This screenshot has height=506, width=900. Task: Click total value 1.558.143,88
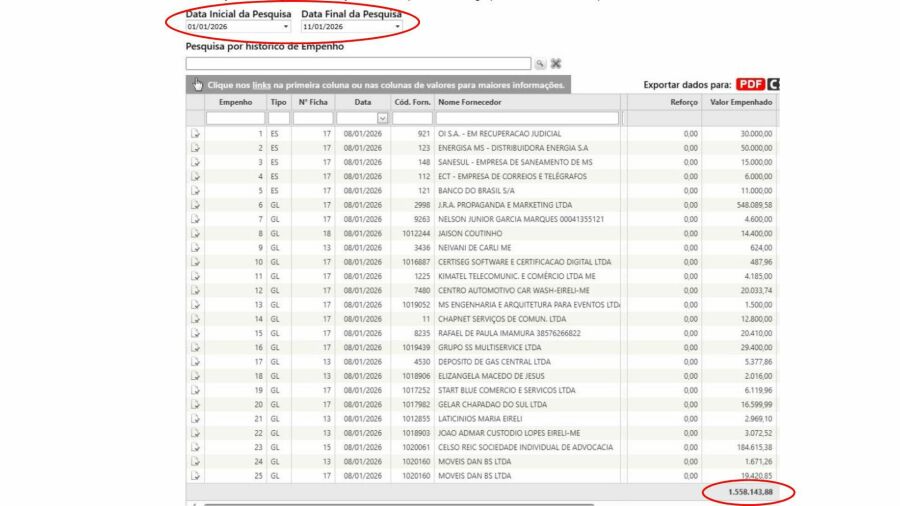pyautogui.click(x=750, y=492)
